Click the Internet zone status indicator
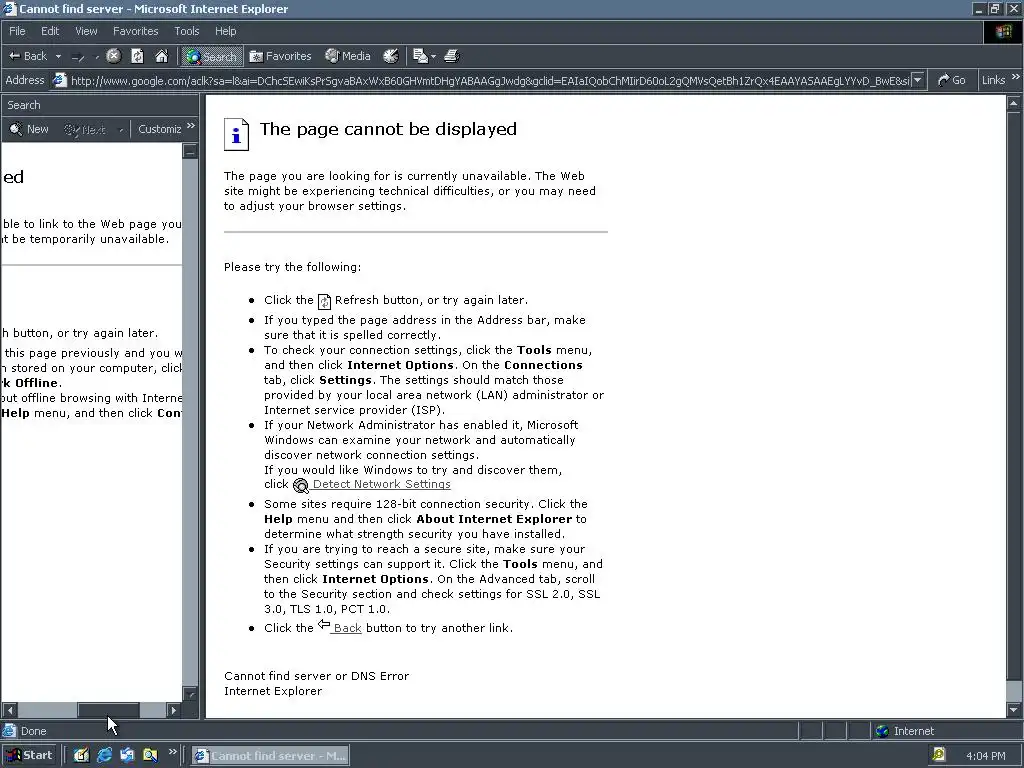This screenshot has height=768, width=1024. (904, 731)
